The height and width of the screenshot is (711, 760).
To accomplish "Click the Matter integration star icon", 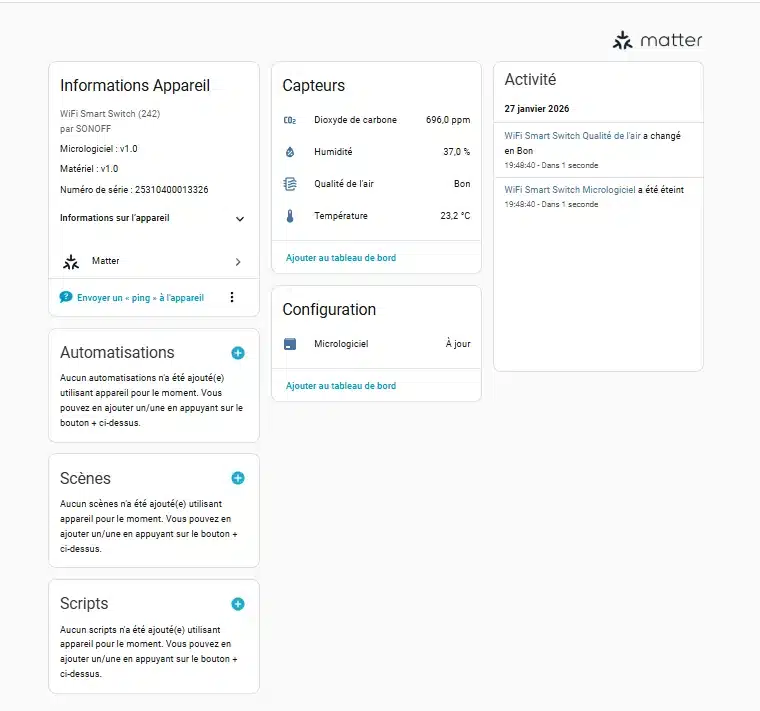I will tap(71, 261).
